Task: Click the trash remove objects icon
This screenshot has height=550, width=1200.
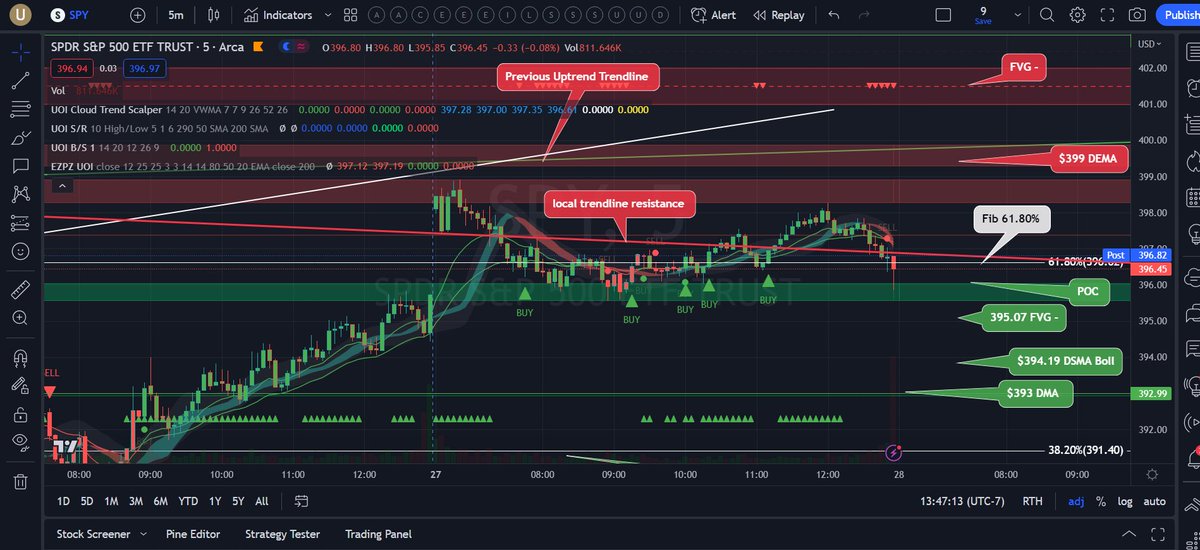Action: tap(20, 481)
